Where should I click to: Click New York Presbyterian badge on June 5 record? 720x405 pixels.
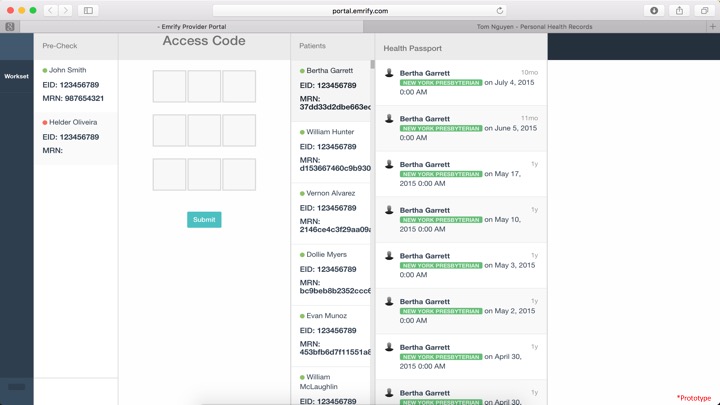pos(441,129)
